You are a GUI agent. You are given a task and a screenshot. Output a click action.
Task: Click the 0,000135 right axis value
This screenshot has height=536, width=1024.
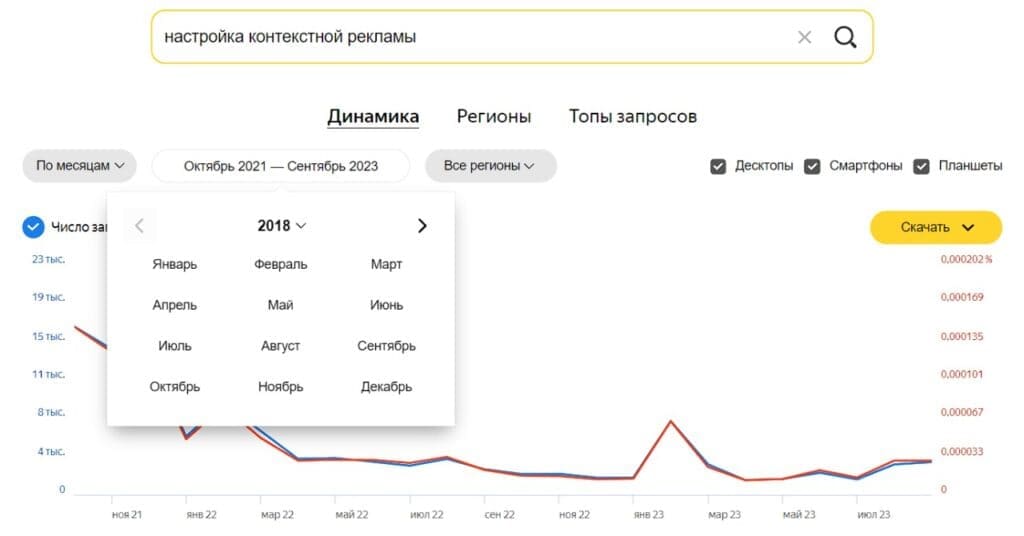pos(962,336)
